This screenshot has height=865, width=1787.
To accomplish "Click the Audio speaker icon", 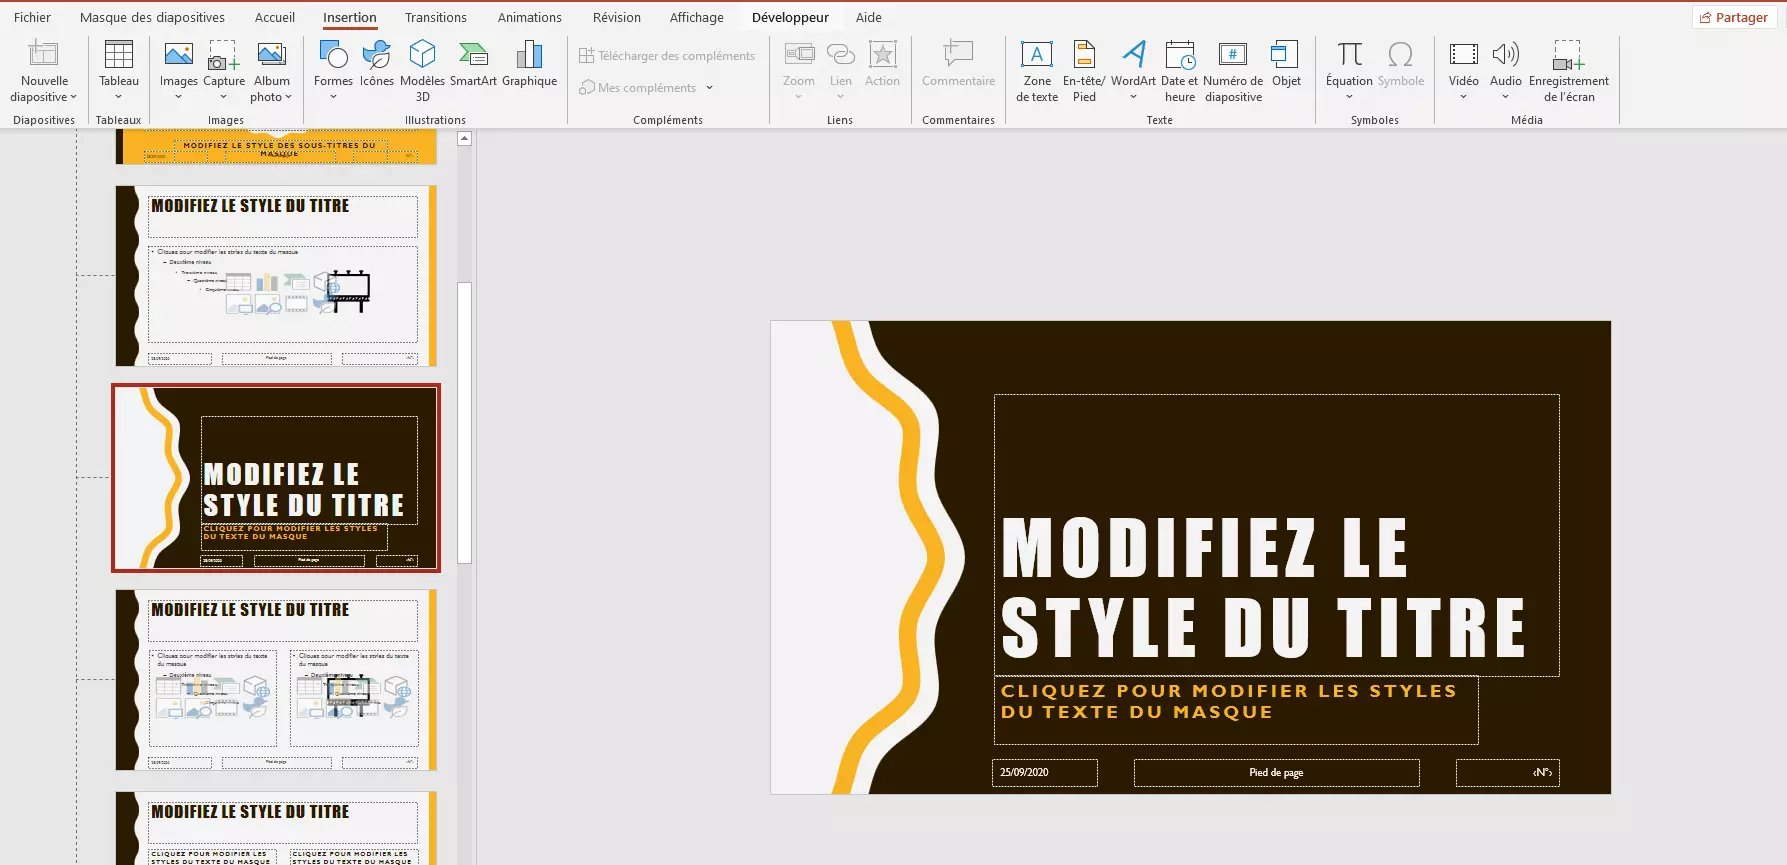I will 1505,54.
